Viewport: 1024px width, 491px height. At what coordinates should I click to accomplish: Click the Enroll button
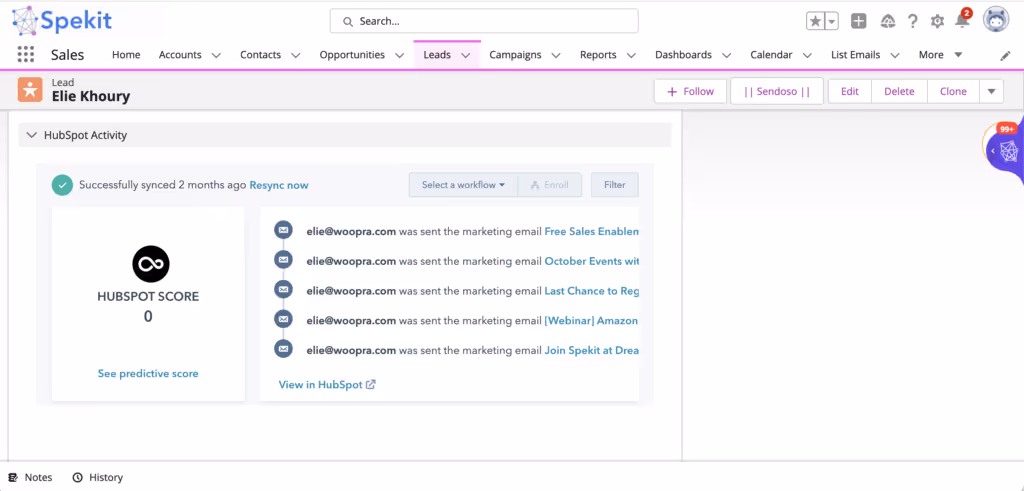coord(549,185)
